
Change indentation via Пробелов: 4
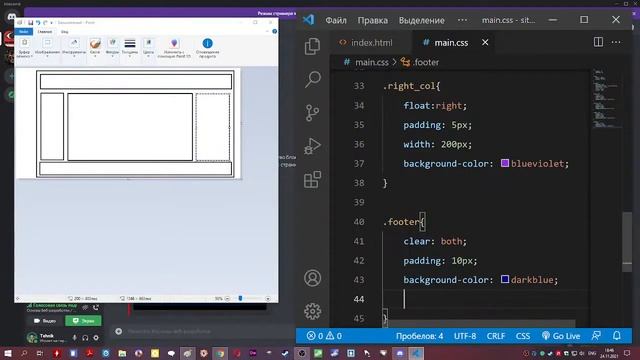coord(419,336)
